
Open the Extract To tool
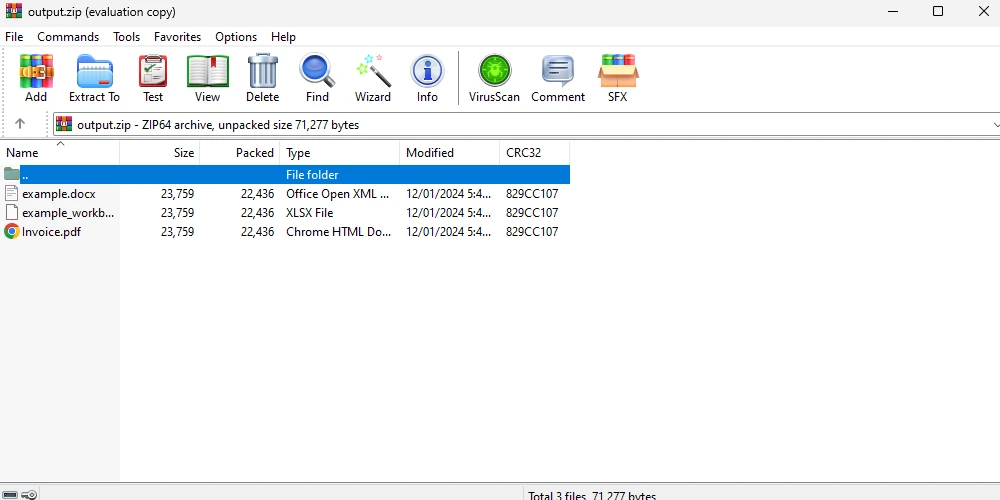tap(94, 78)
